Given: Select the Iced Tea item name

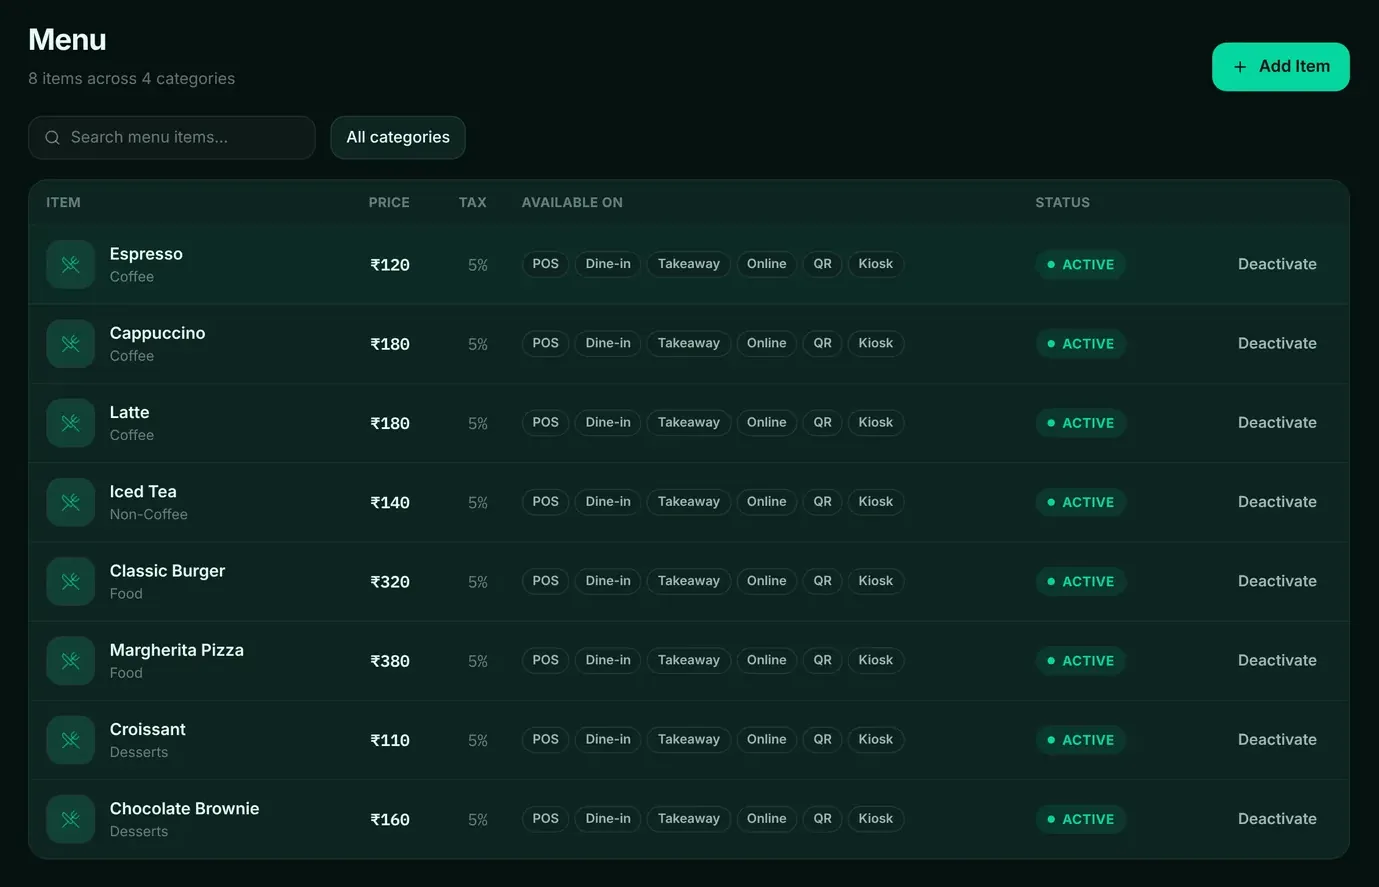Looking at the screenshot, I should 143,491.
